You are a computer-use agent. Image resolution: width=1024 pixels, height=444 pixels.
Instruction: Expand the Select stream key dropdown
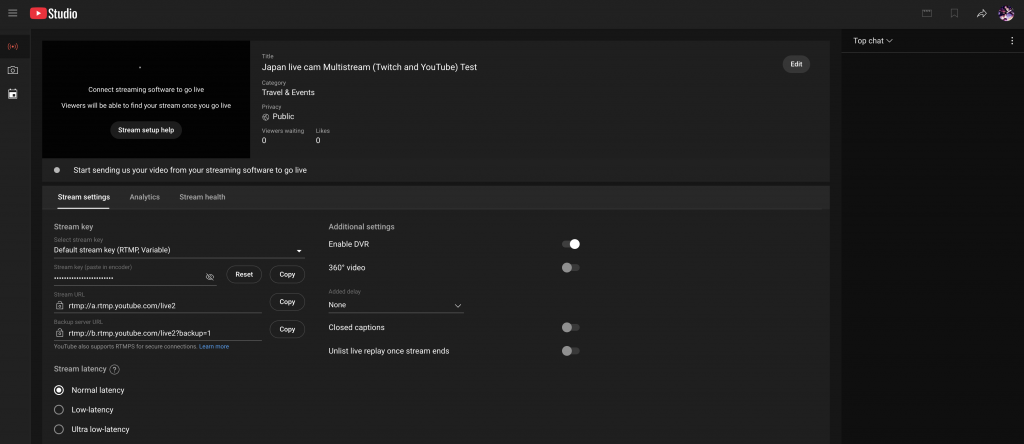tap(178, 250)
